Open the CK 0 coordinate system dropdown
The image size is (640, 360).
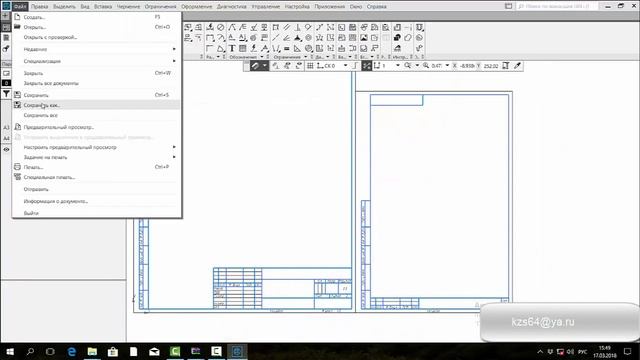[x=345, y=66]
